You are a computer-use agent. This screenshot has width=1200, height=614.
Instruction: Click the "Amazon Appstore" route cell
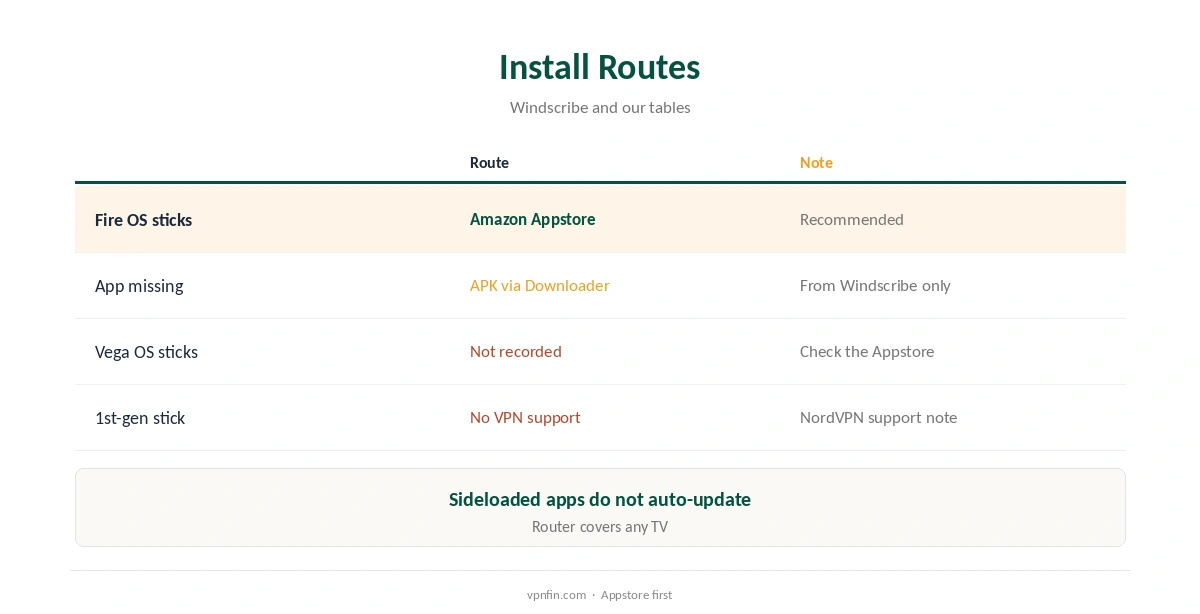[532, 219]
